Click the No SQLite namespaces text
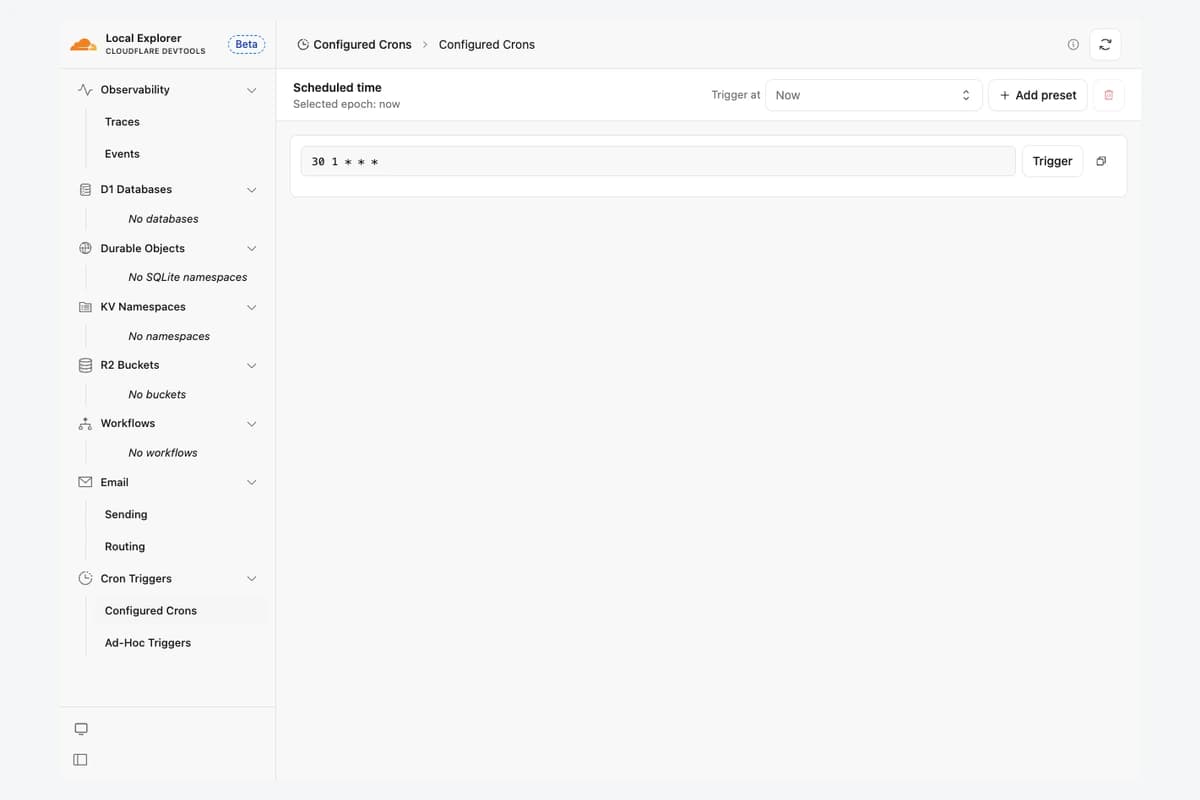Viewport: 1200px width, 800px height. (x=188, y=277)
